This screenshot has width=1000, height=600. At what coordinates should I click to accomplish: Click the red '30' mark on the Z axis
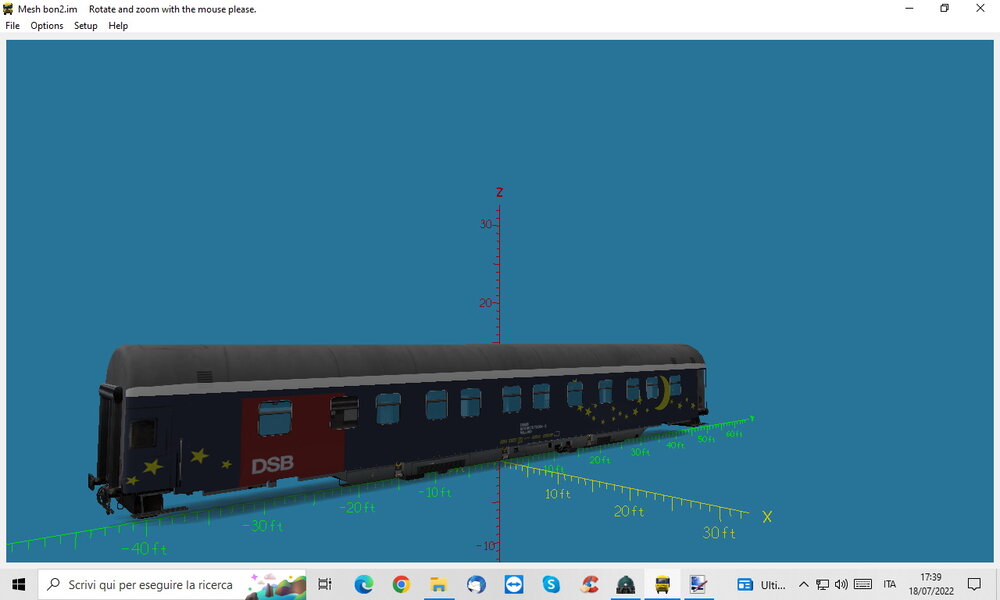(486, 224)
